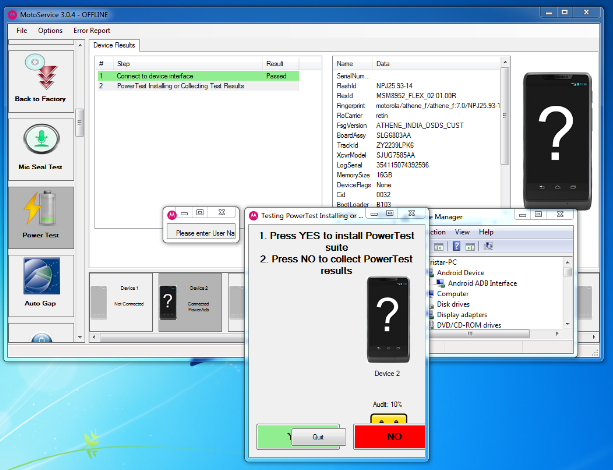Viewport: 613px width, 470px height.
Task: Click the device data list scroll up arrow
Action: (505, 62)
